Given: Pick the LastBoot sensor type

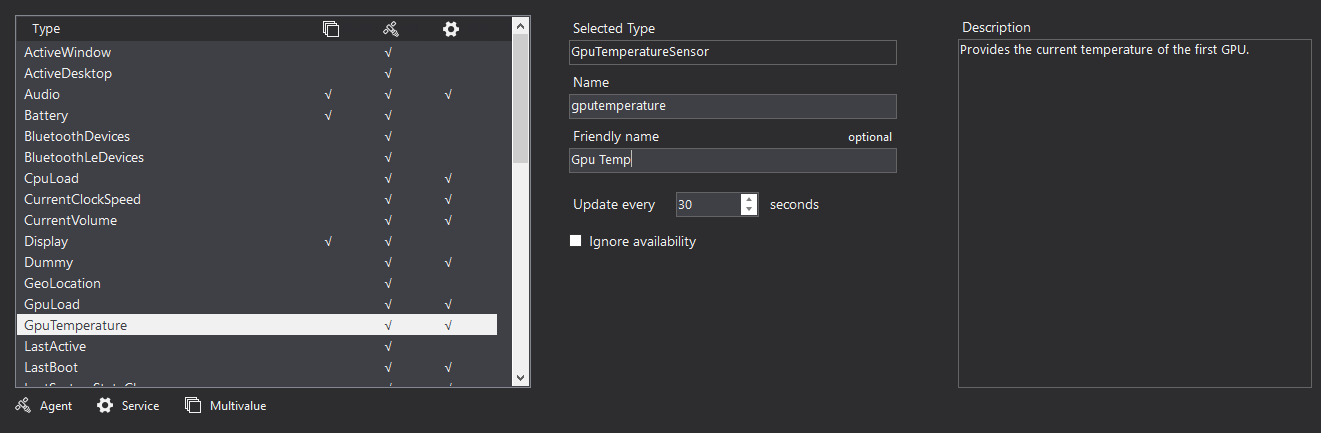Looking at the screenshot, I should [51, 367].
